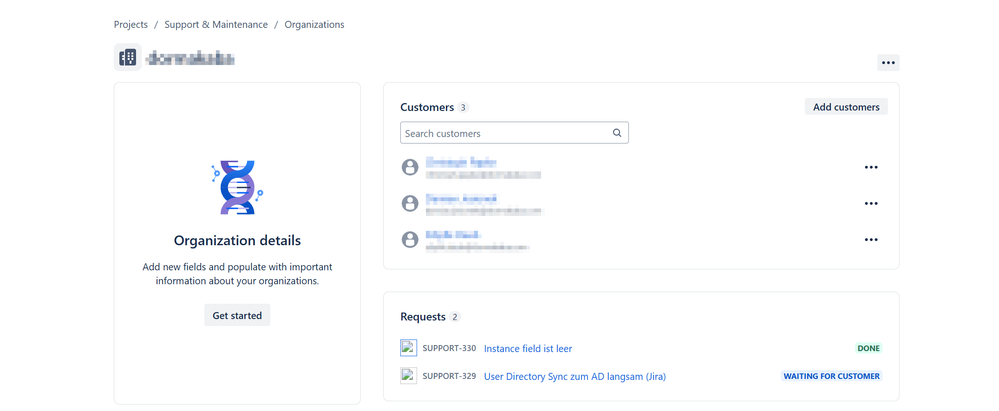Click the SUPPORT-329 request type icon
This screenshot has height=411, width=999.
(408, 376)
